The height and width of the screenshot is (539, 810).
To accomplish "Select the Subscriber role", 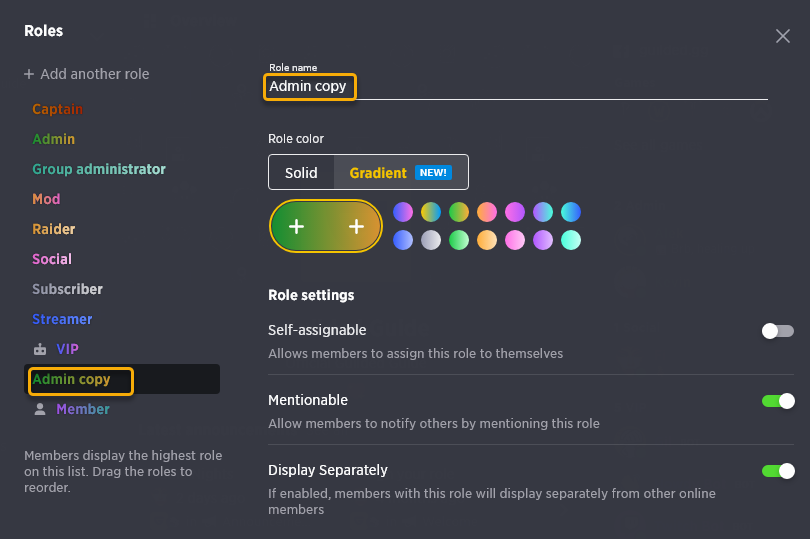I will pos(67,289).
